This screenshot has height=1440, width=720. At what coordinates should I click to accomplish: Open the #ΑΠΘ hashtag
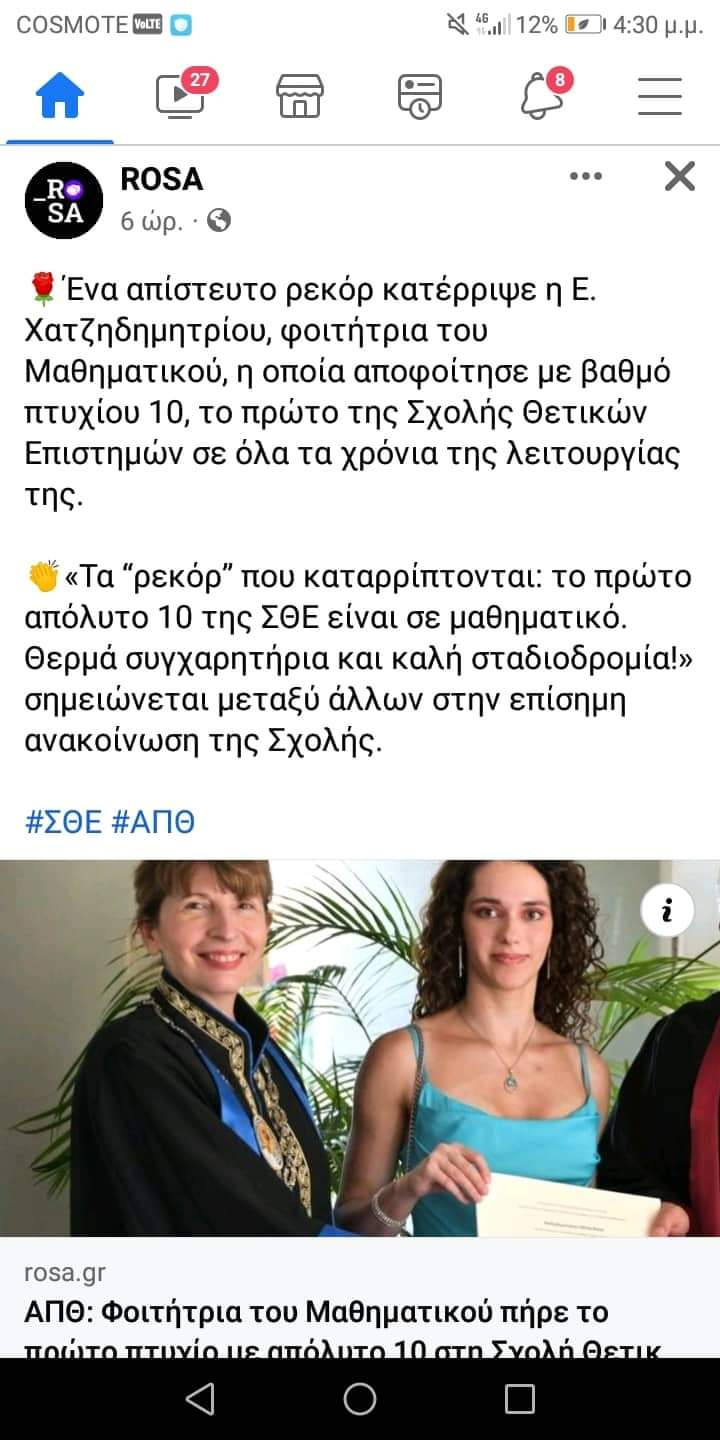[x=153, y=822]
